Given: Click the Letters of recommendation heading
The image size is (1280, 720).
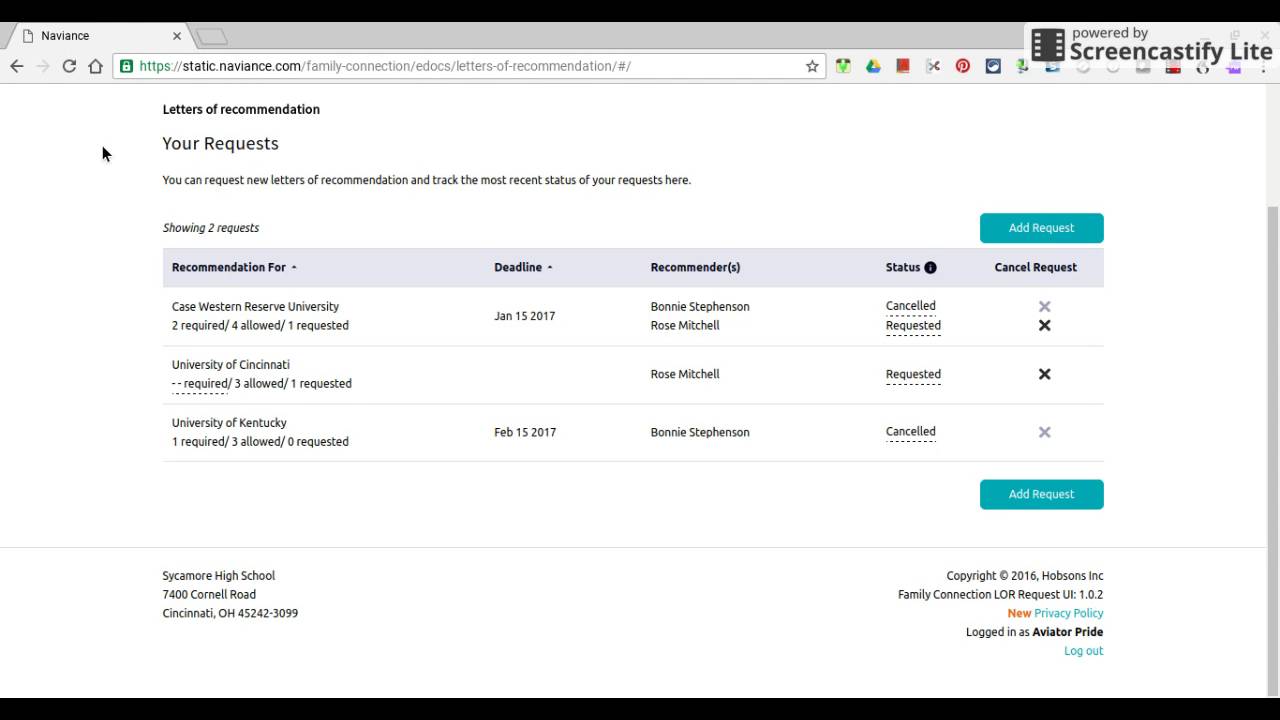Looking at the screenshot, I should point(241,109).
